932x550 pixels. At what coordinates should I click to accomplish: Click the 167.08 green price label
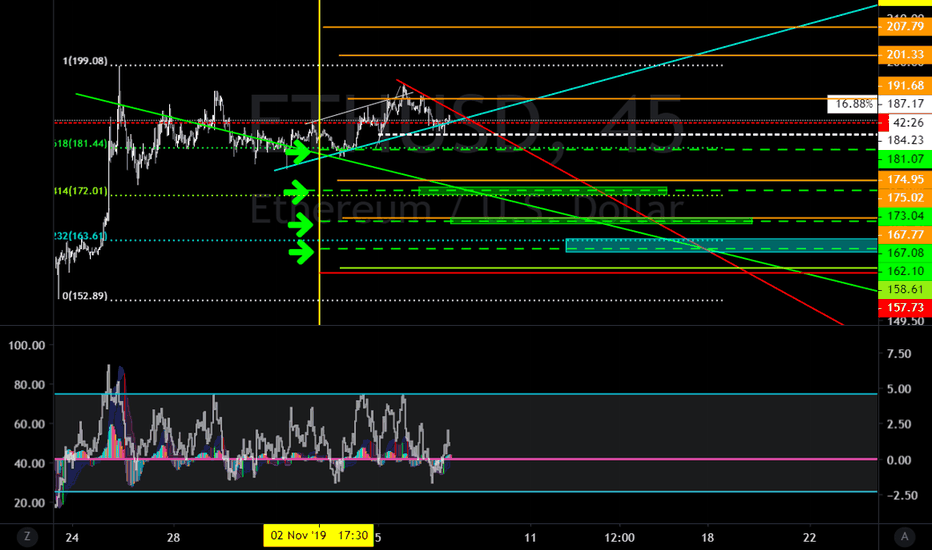click(905, 253)
